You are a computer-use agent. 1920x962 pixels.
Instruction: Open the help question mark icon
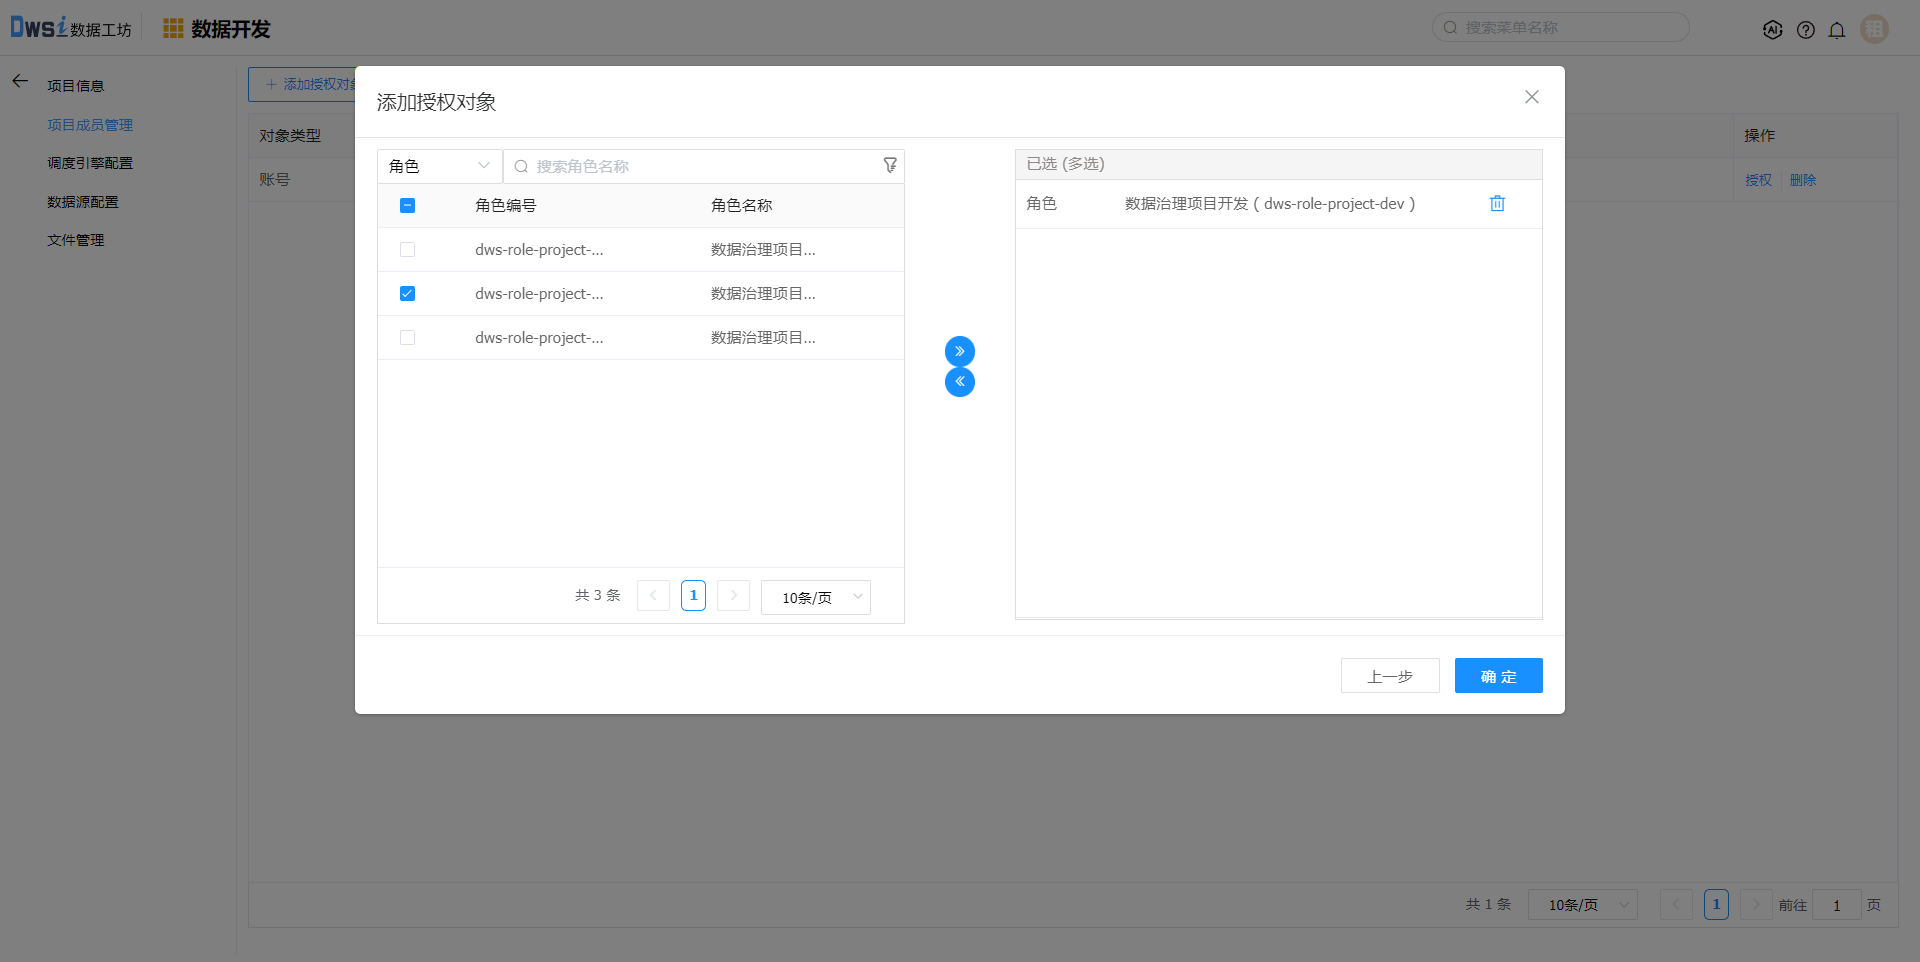pos(1805,30)
